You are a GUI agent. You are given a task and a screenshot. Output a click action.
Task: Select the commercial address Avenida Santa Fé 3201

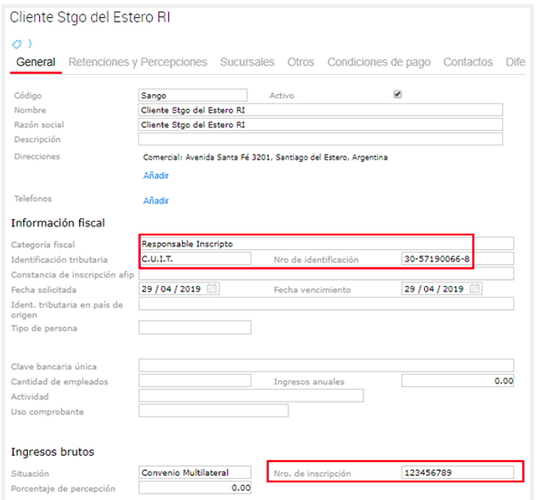tap(265, 157)
